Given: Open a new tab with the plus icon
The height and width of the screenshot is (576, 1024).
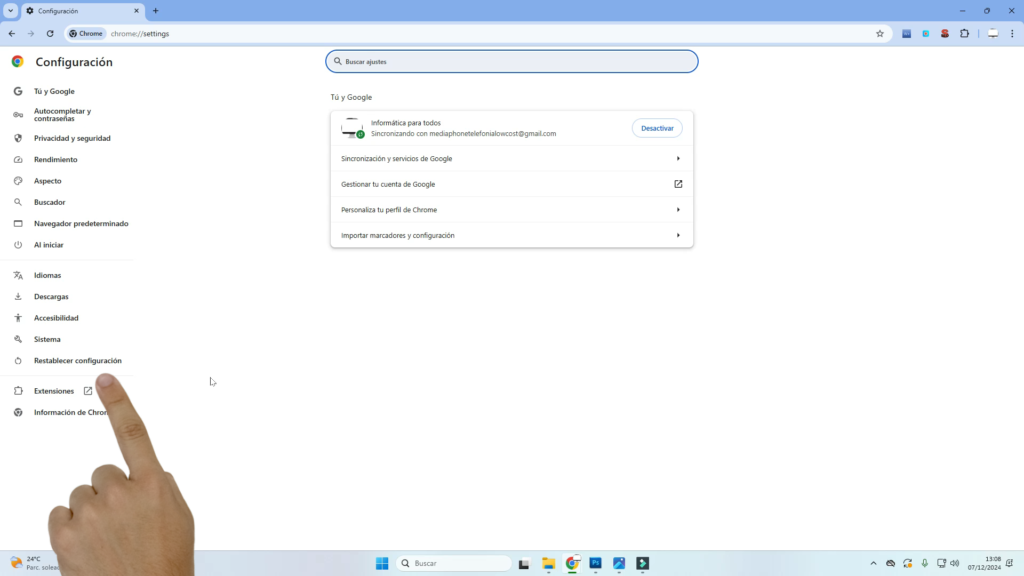Looking at the screenshot, I should tap(155, 11).
